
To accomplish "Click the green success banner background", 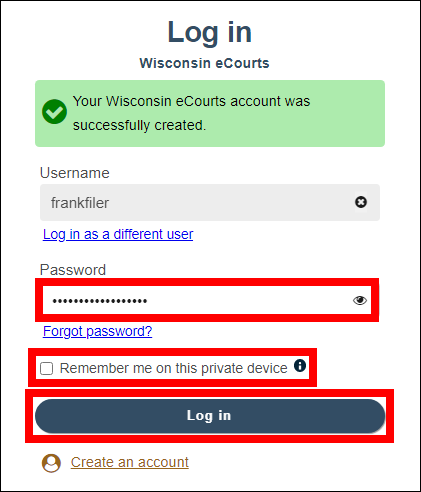I will pyautogui.click(x=210, y=113).
